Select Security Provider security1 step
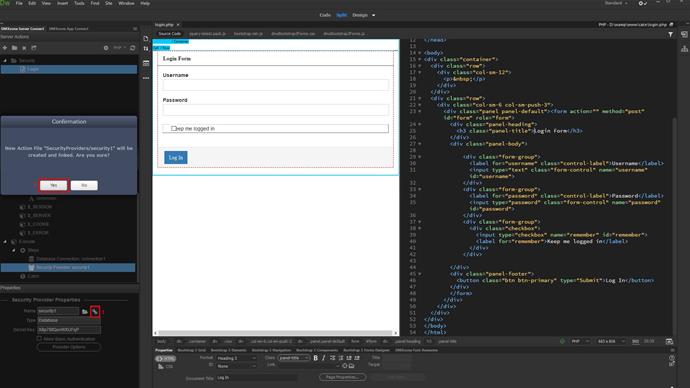The width and height of the screenshot is (690, 388). click(68, 267)
